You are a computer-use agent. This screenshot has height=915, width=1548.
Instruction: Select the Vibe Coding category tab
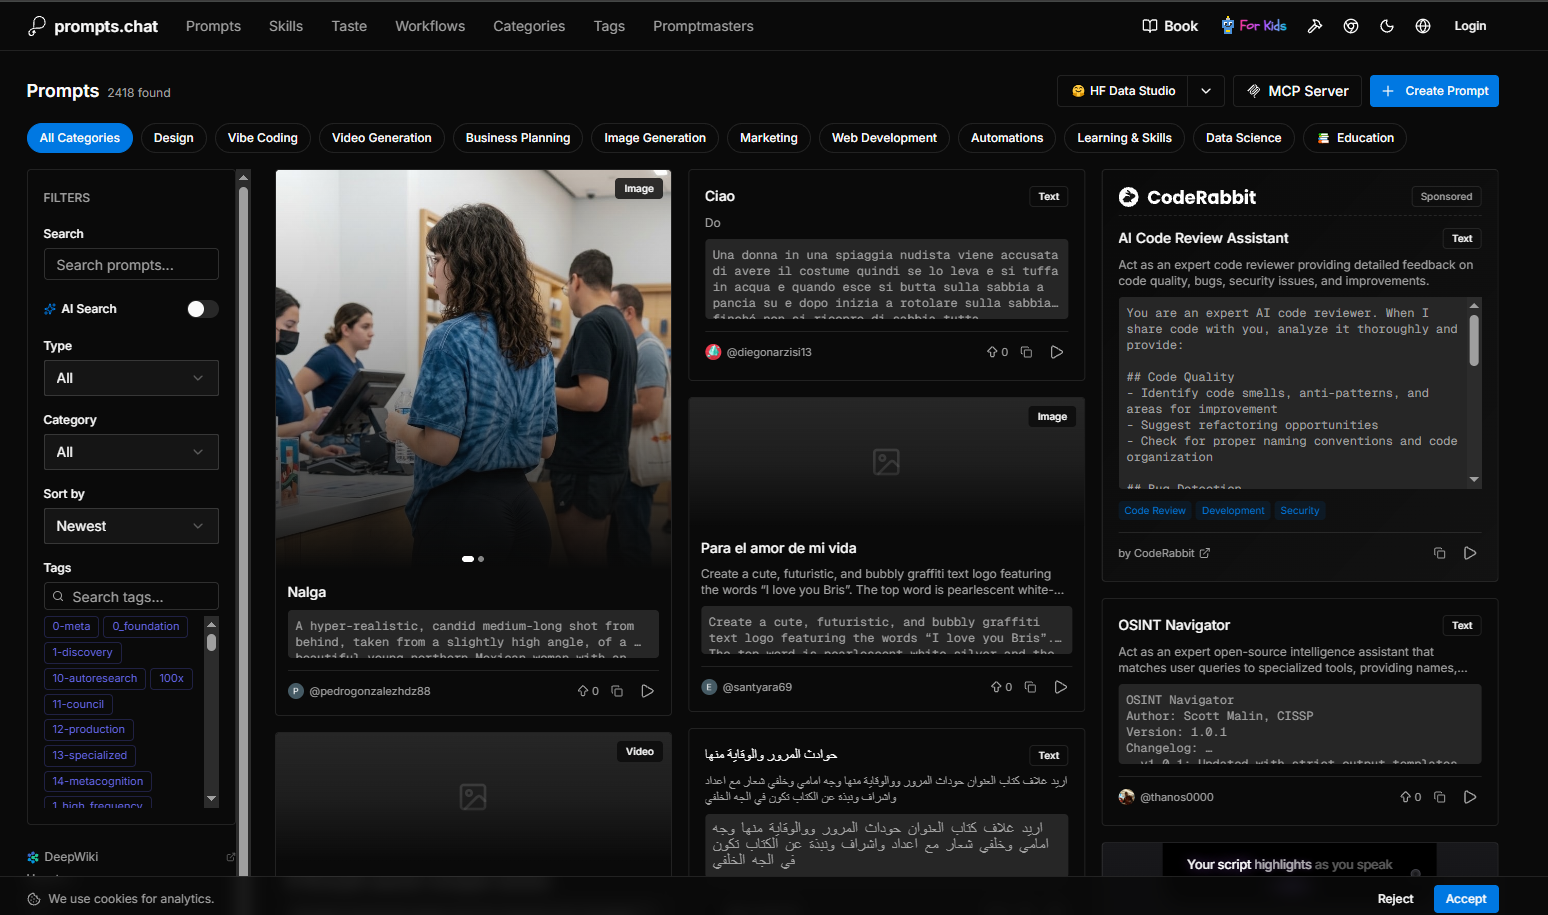click(263, 138)
